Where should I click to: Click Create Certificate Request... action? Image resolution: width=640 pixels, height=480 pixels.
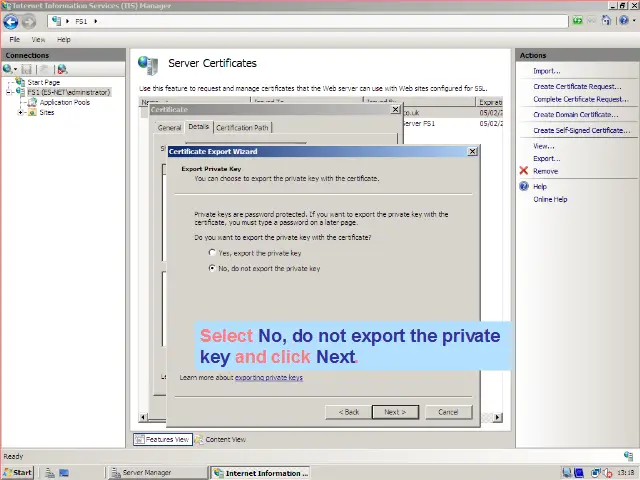pyautogui.click(x=577, y=87)
